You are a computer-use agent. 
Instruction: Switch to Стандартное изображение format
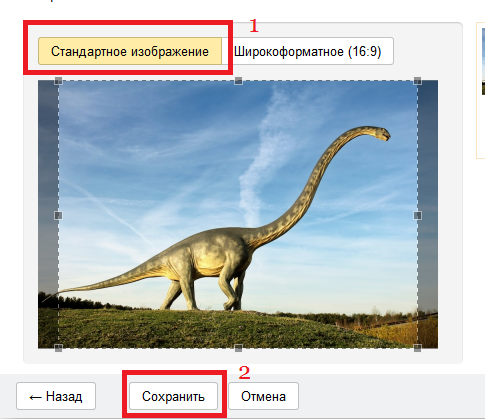tap(130, 51)
